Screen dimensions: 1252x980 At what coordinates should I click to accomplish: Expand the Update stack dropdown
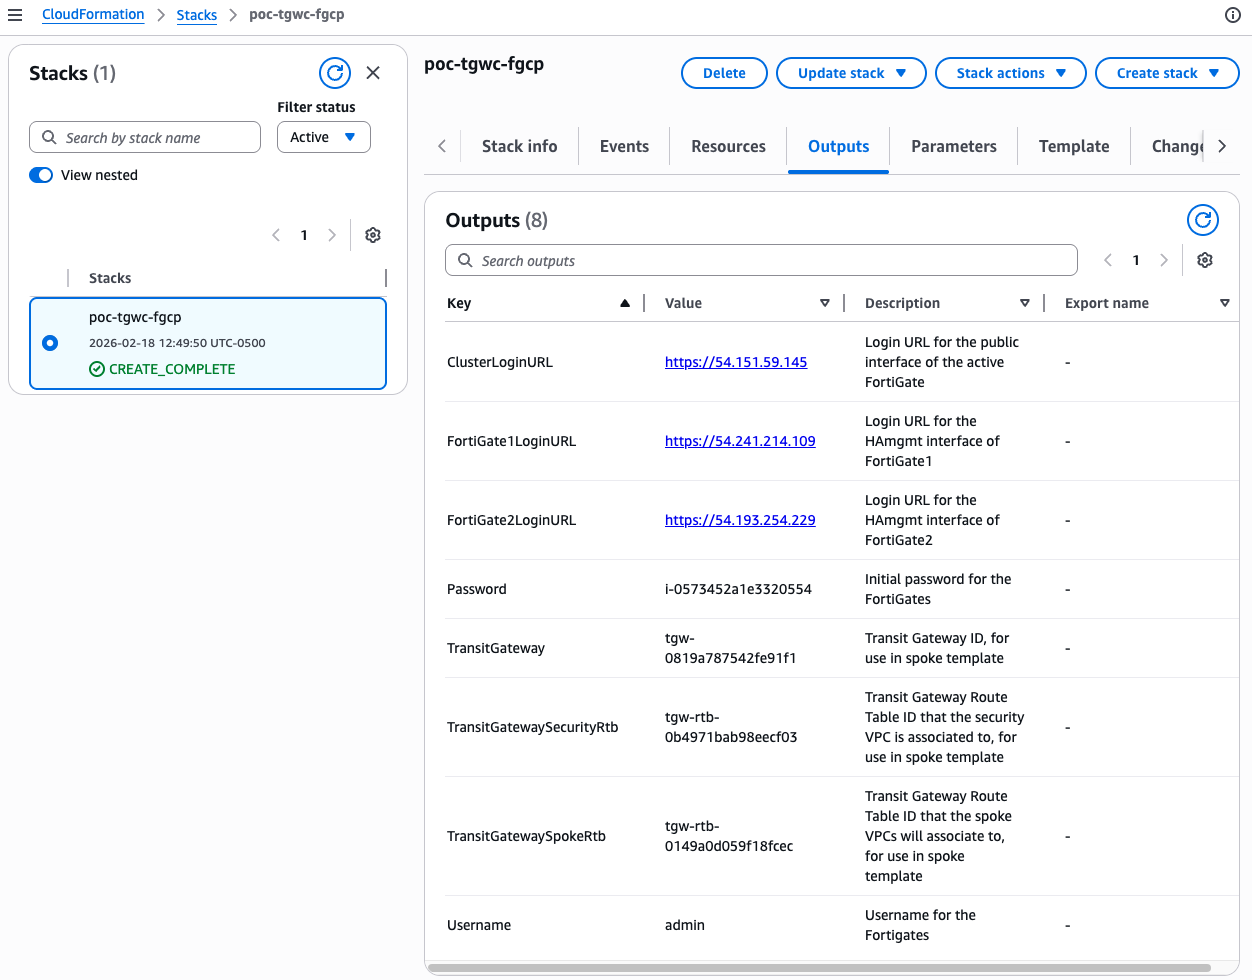(x=851, y=73)
